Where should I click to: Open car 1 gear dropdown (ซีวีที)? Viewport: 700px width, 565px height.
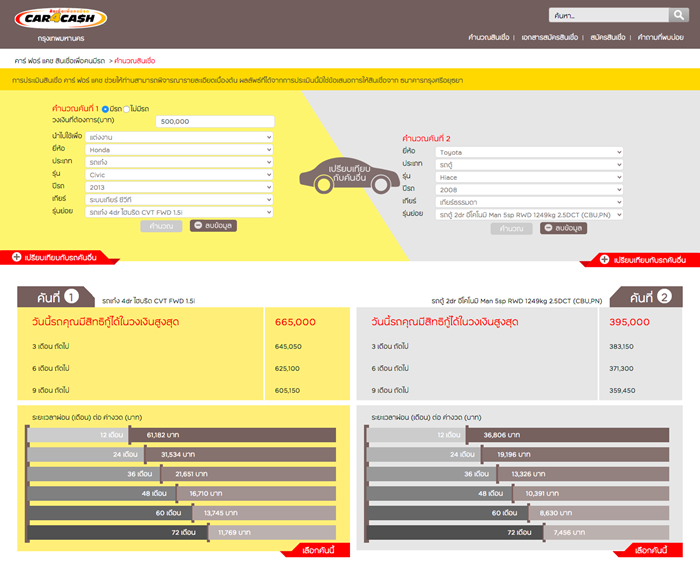[x=179, y=199]
